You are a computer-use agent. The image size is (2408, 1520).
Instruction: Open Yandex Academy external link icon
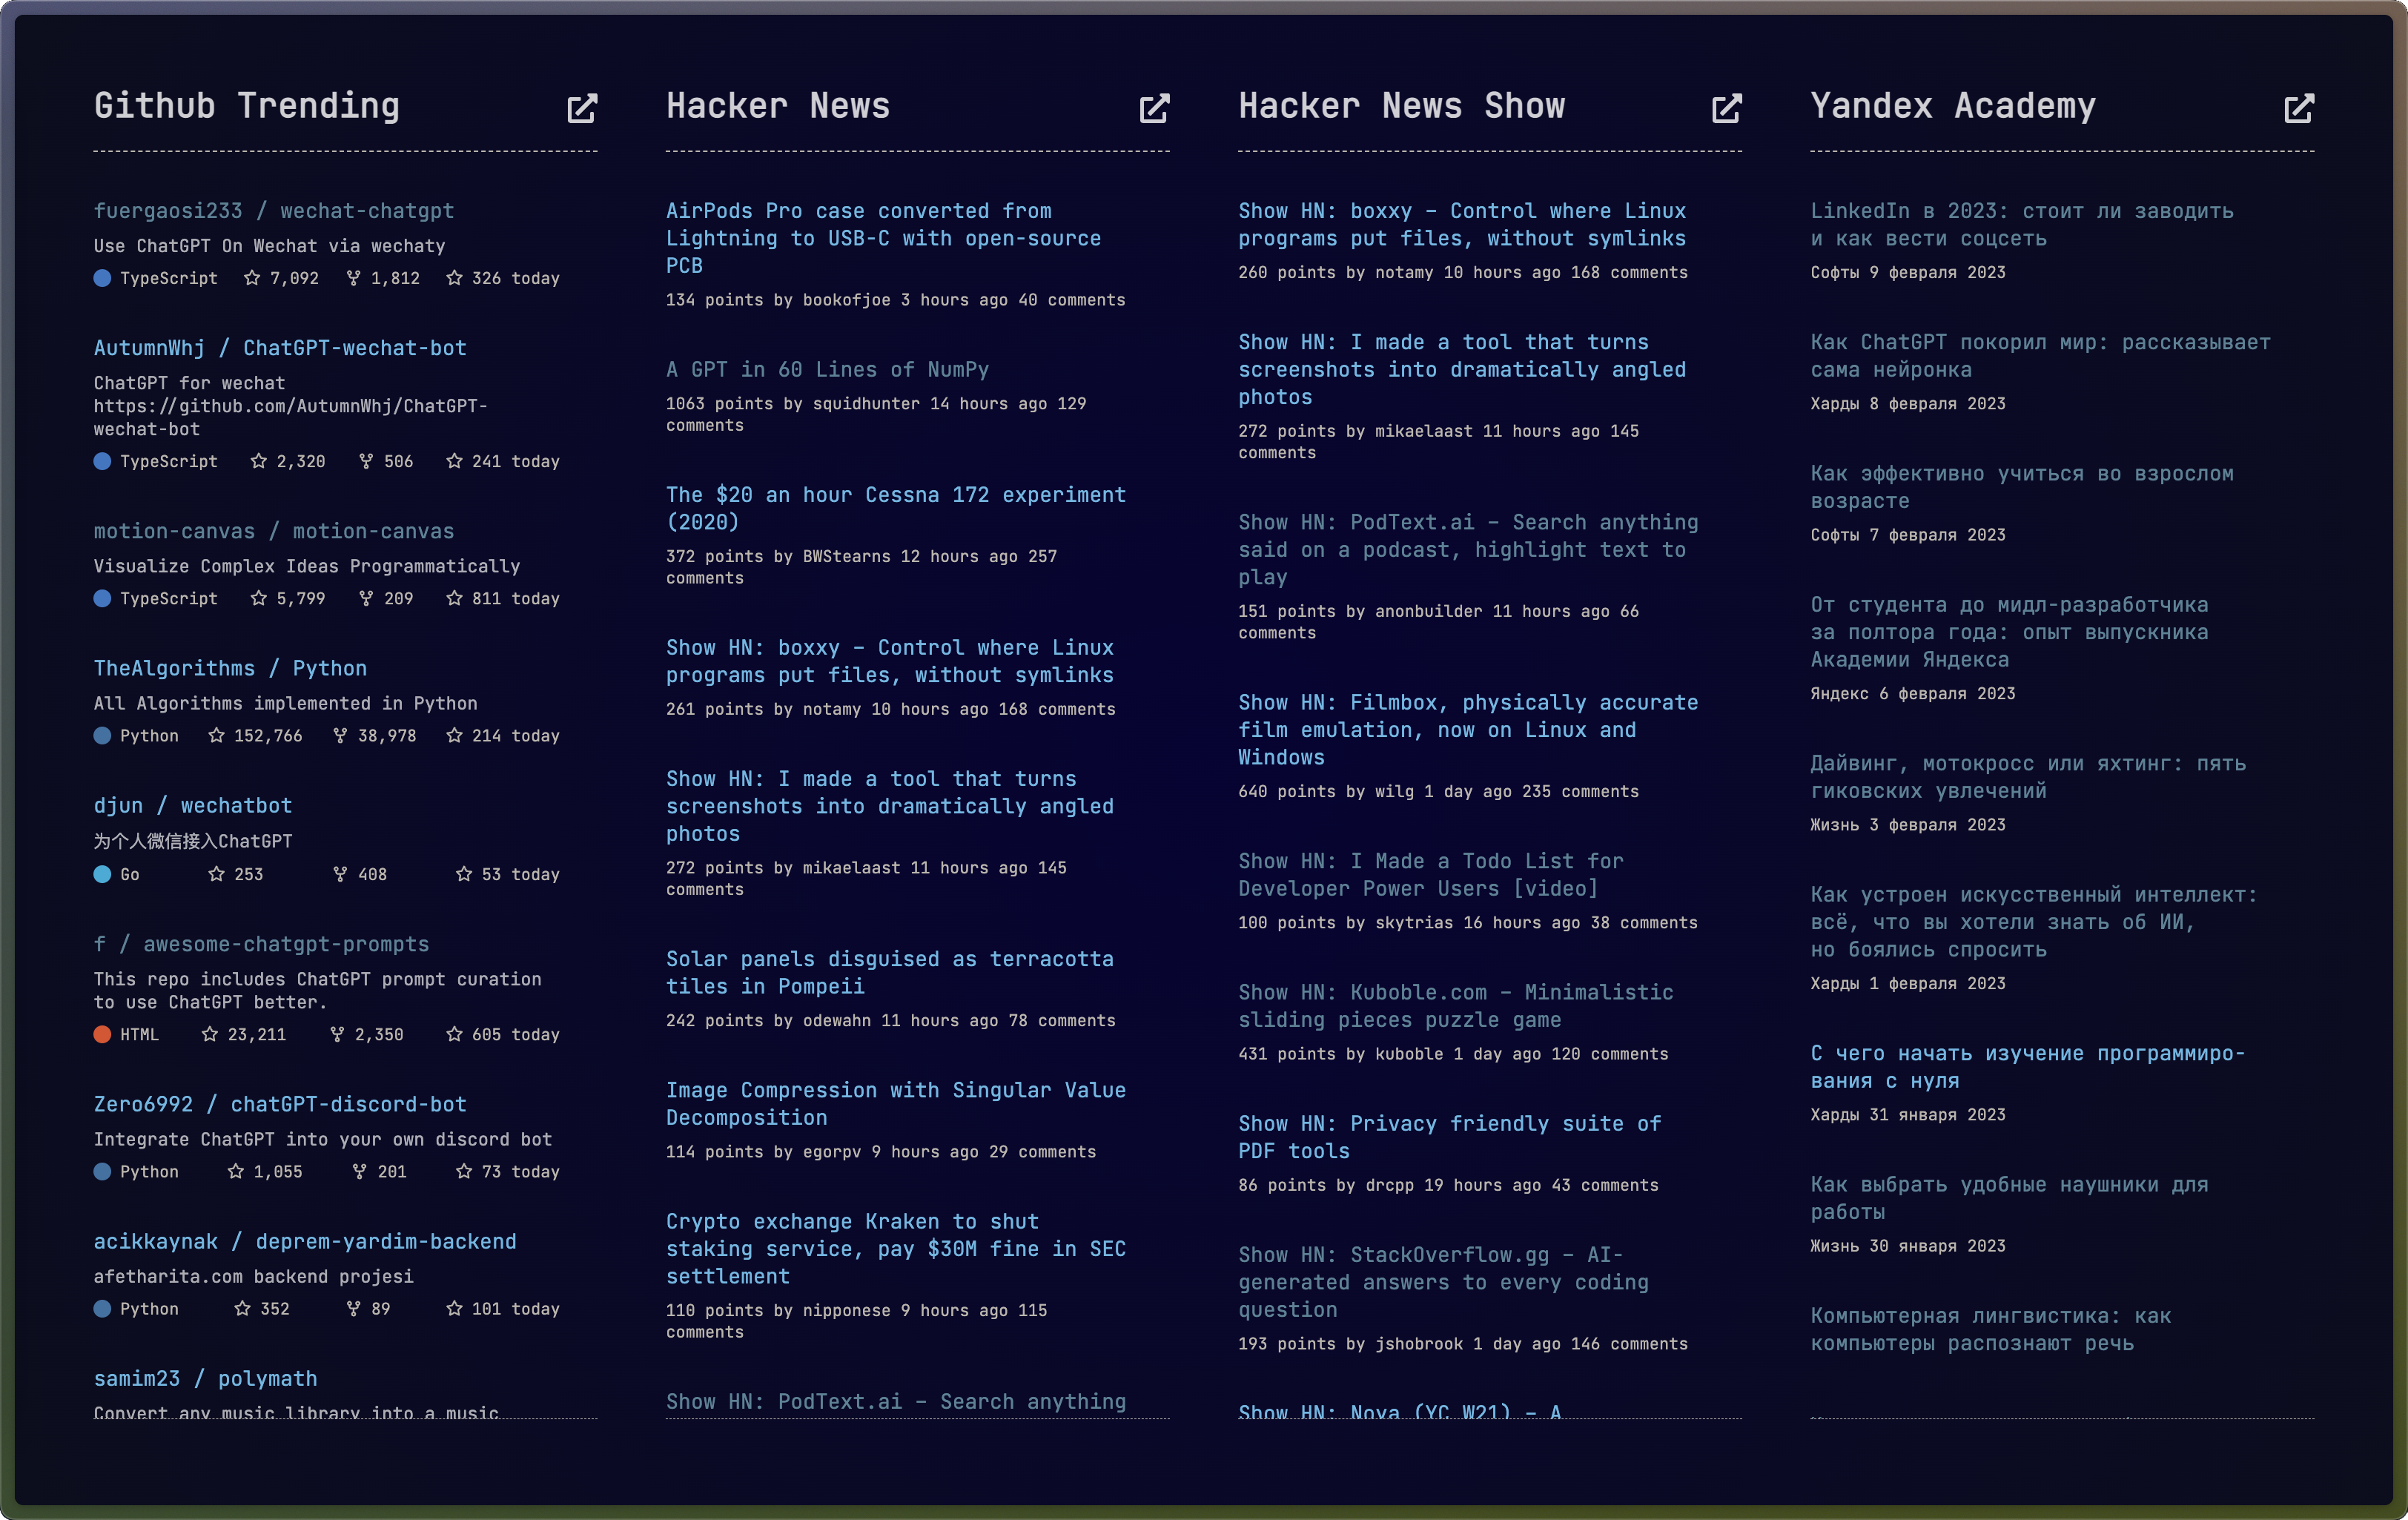click(2299, 108)
